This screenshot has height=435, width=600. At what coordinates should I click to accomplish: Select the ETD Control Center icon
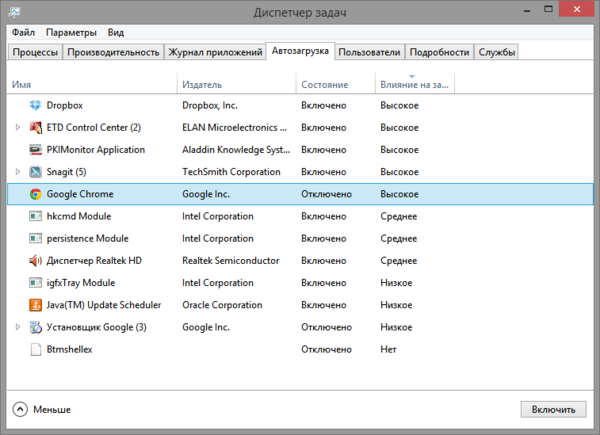coord(36,127)
